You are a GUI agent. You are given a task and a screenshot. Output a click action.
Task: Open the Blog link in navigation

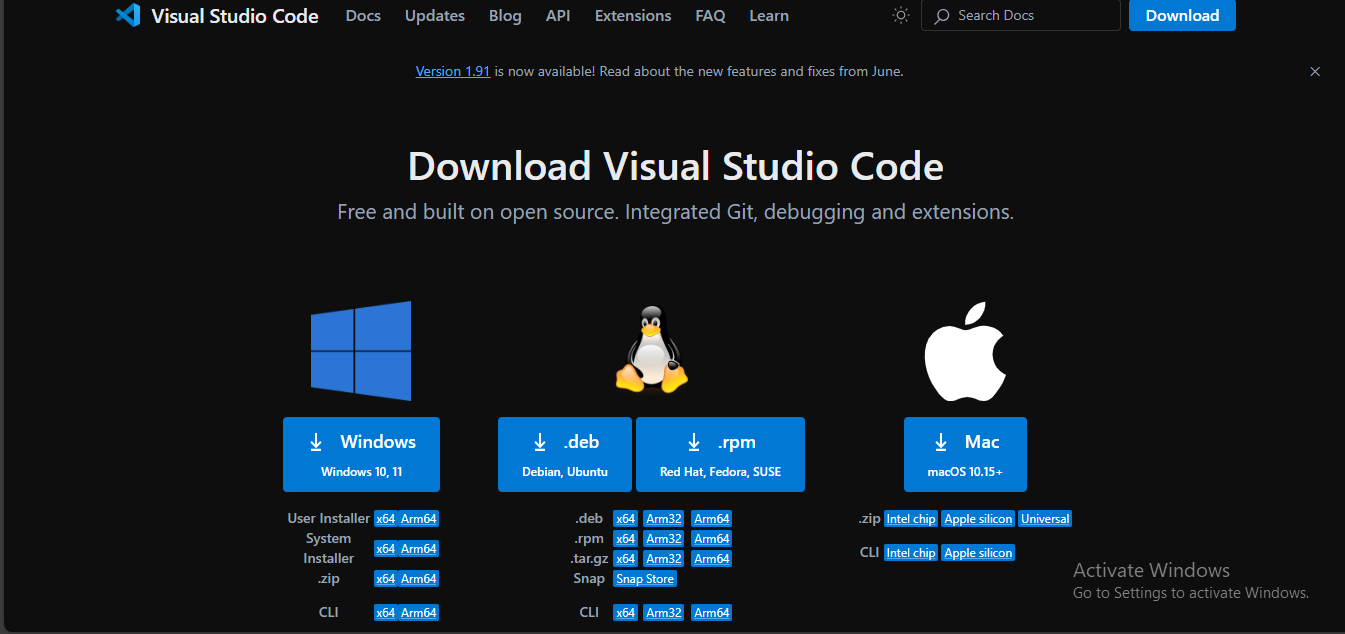coord(505,15)
